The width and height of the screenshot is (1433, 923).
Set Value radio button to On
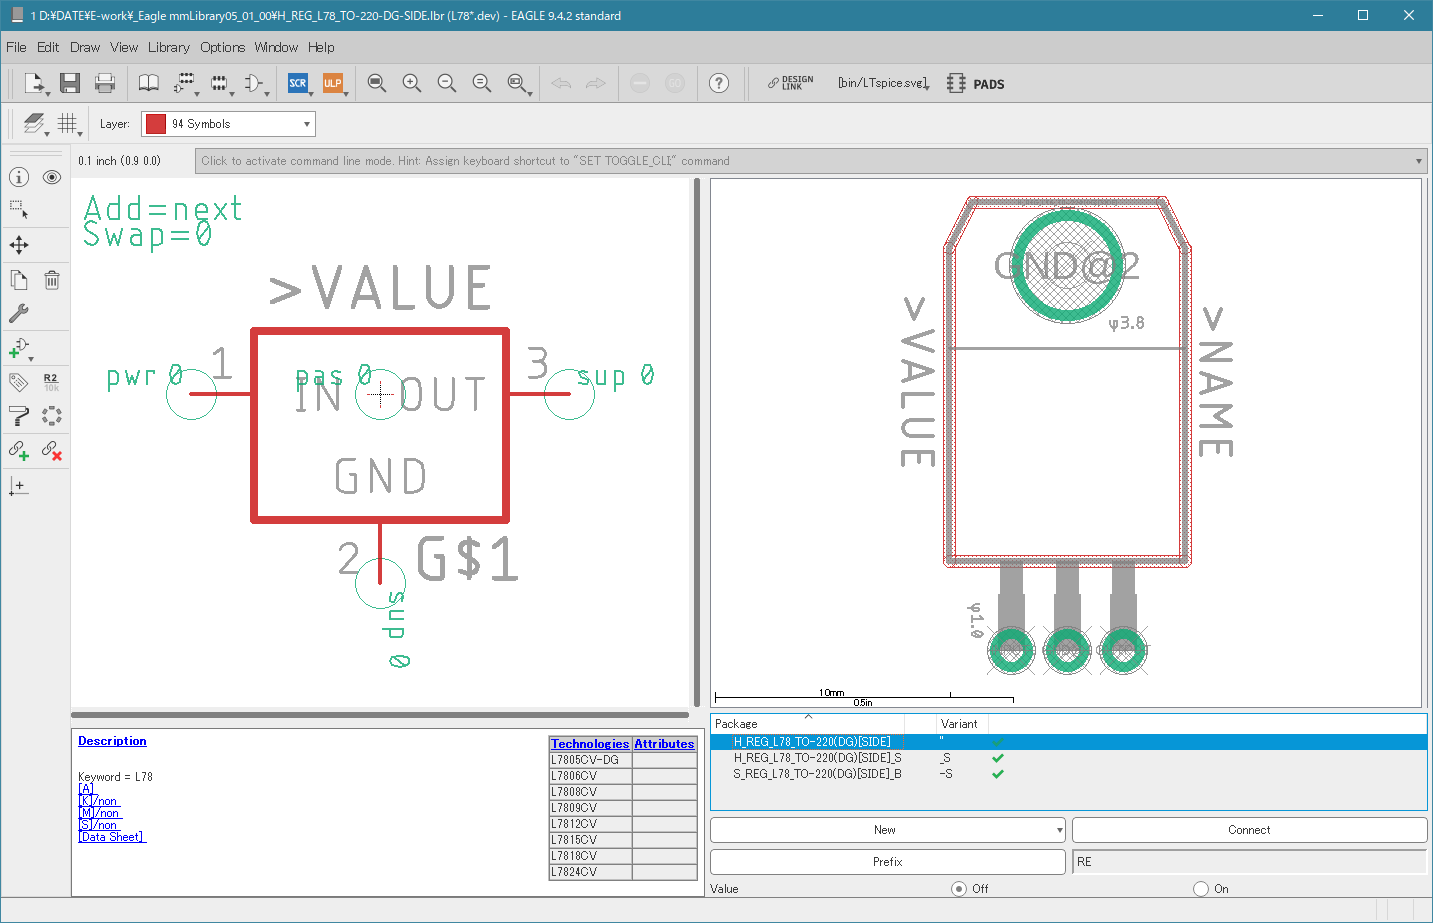click(1201, 888)
